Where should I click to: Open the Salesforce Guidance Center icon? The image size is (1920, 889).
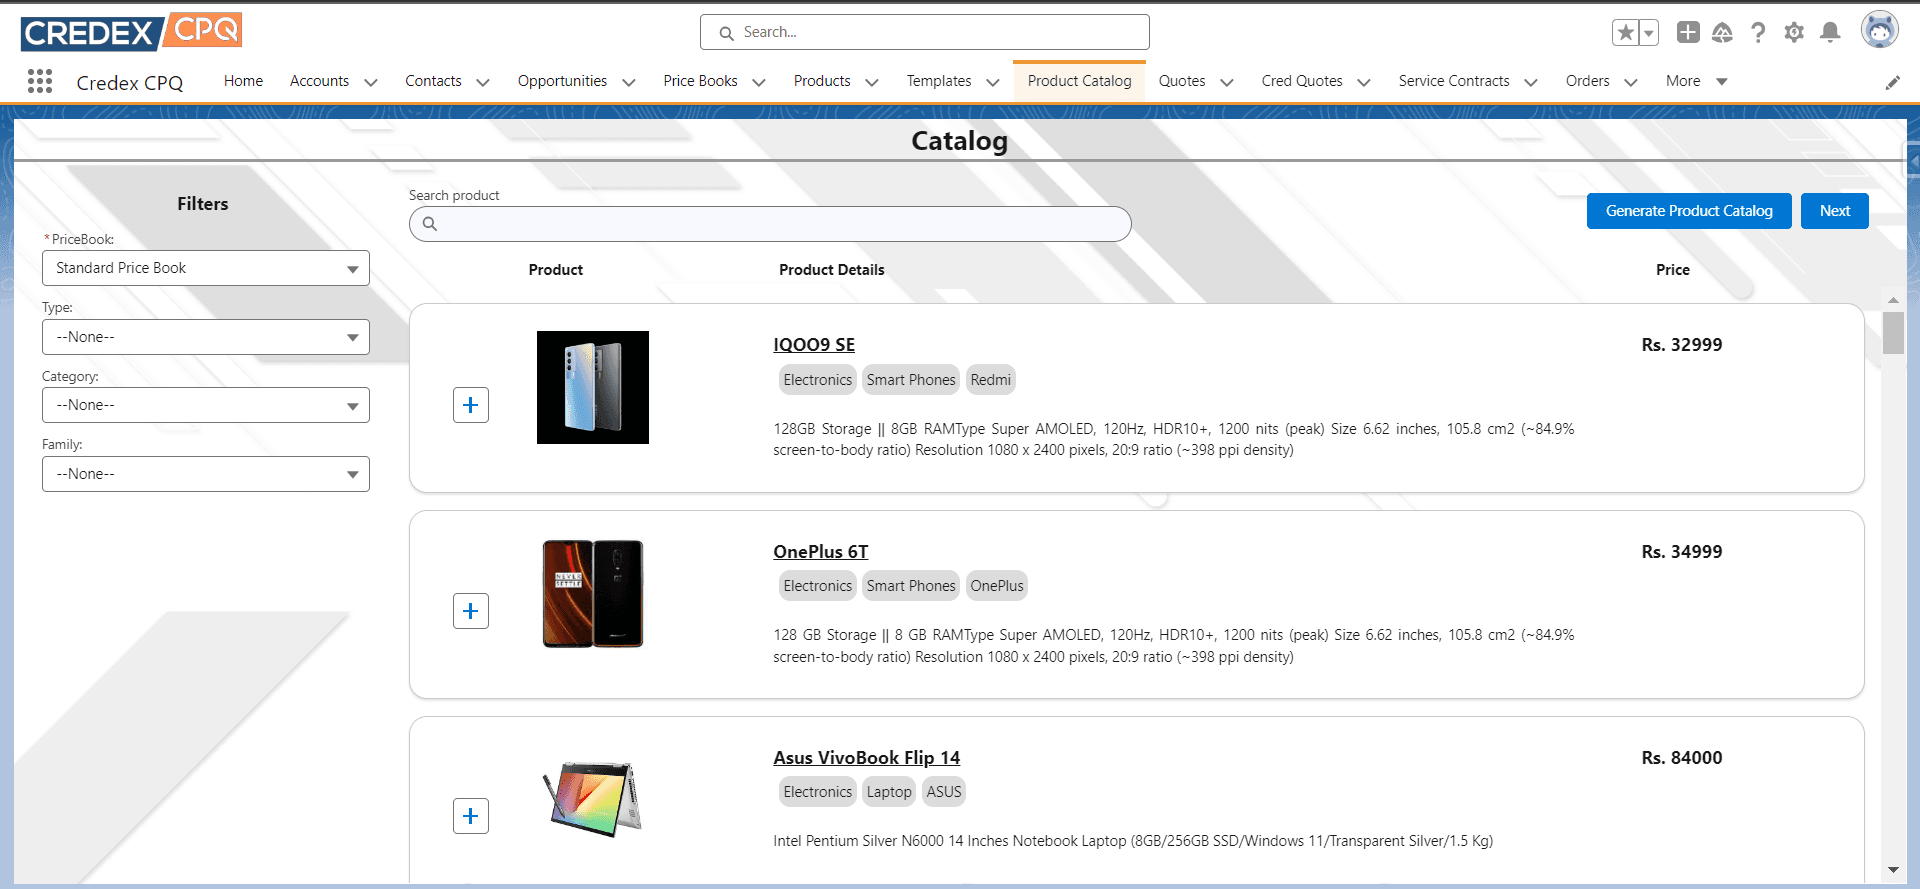pyautogui.click(x=1722, y=33)
